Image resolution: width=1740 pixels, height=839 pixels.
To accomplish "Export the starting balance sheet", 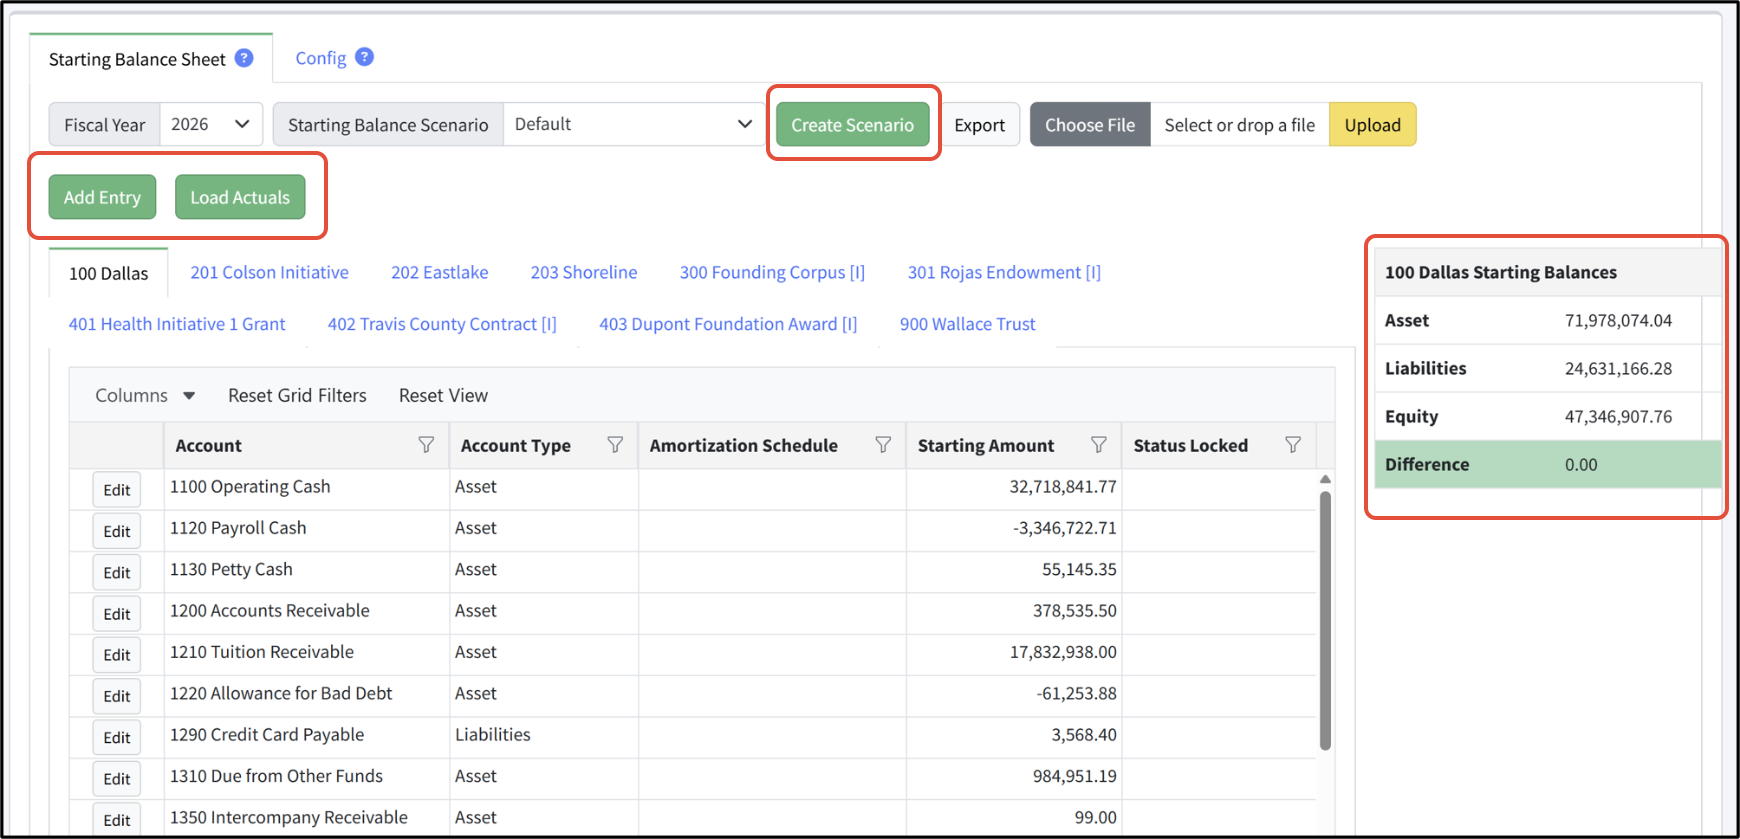I will click(x=979, y=125).
